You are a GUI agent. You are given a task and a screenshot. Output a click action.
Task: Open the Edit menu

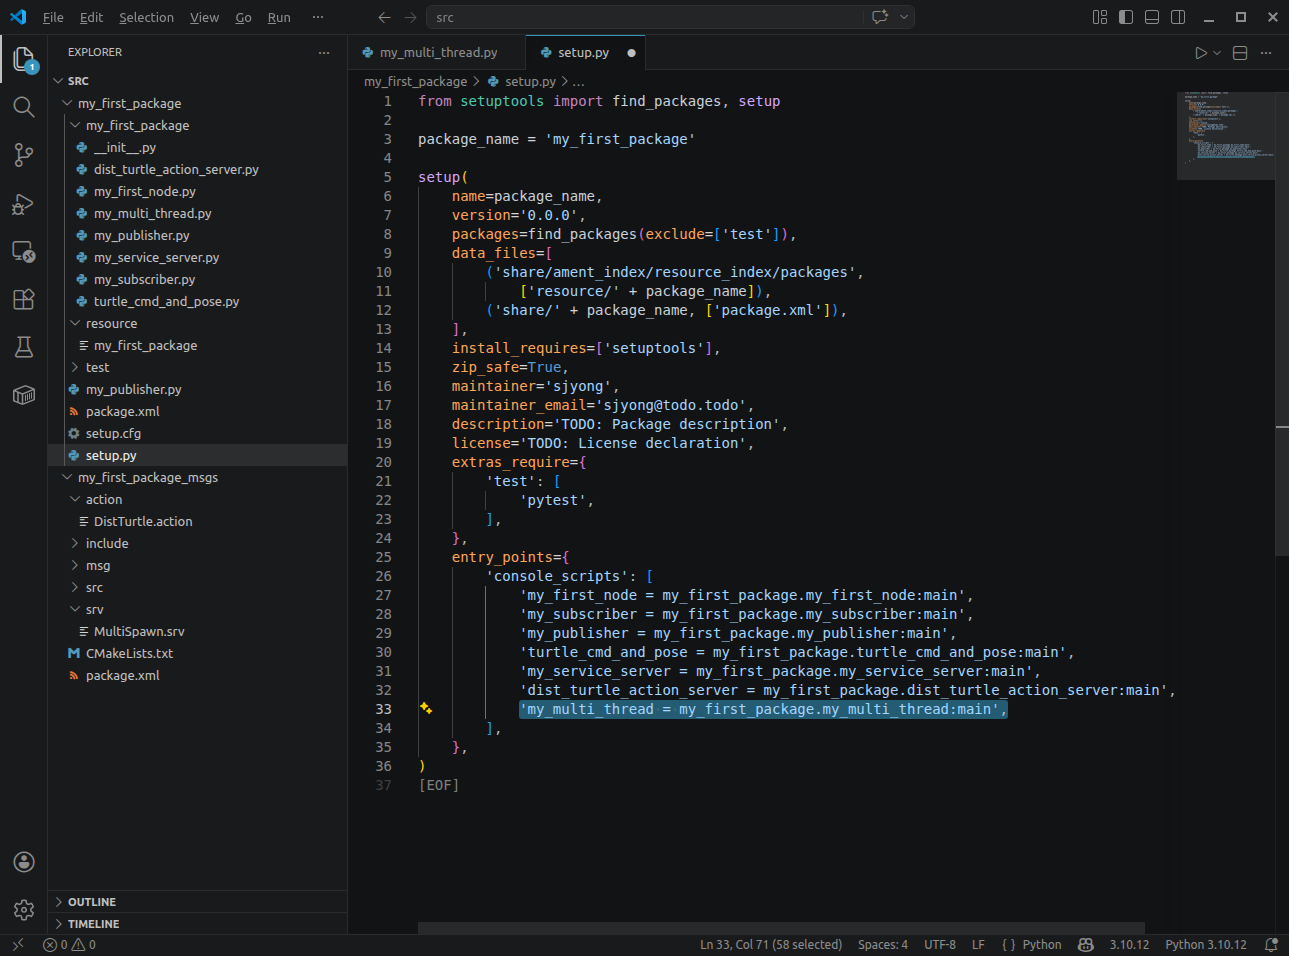point(91,17)
